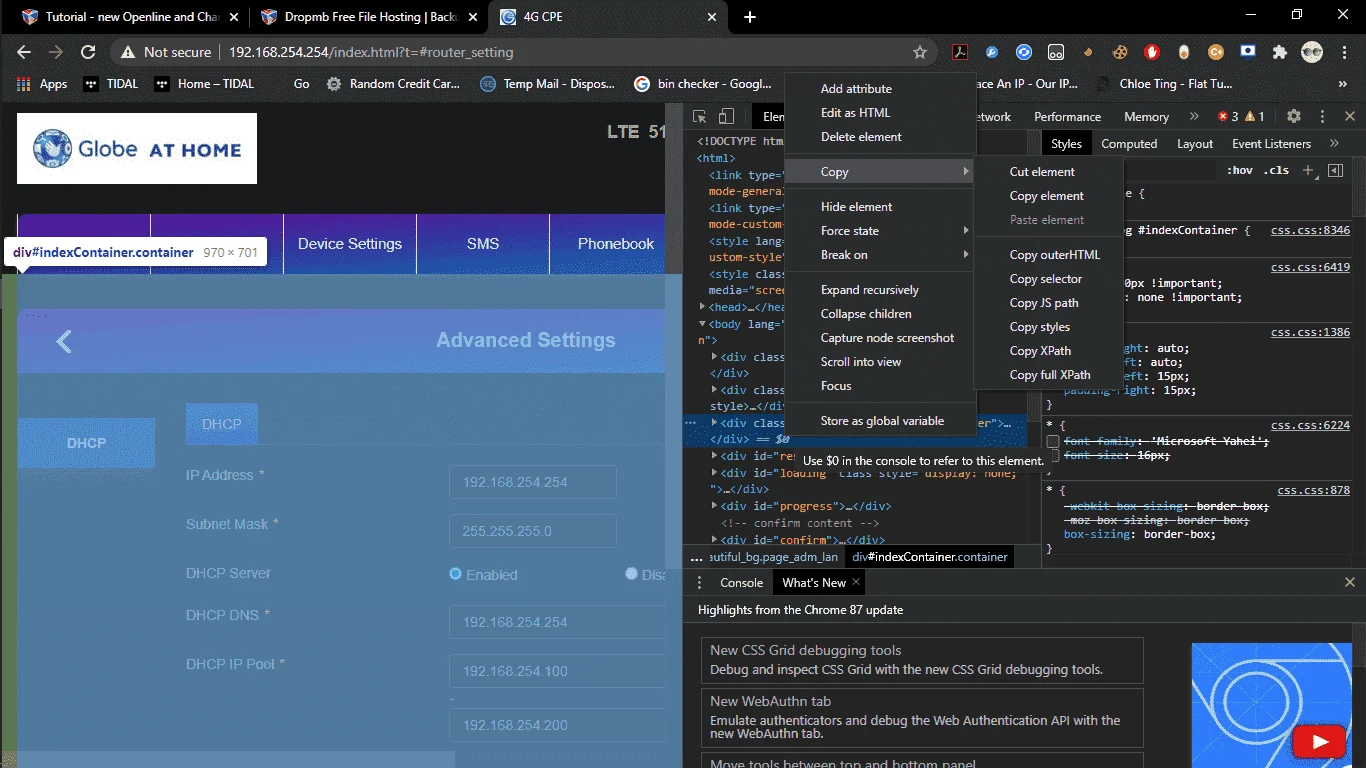Open the Apps shortcut in bookmarks bar
Viewport: 1366px width, 768px height.
click(x=41, y=84)
